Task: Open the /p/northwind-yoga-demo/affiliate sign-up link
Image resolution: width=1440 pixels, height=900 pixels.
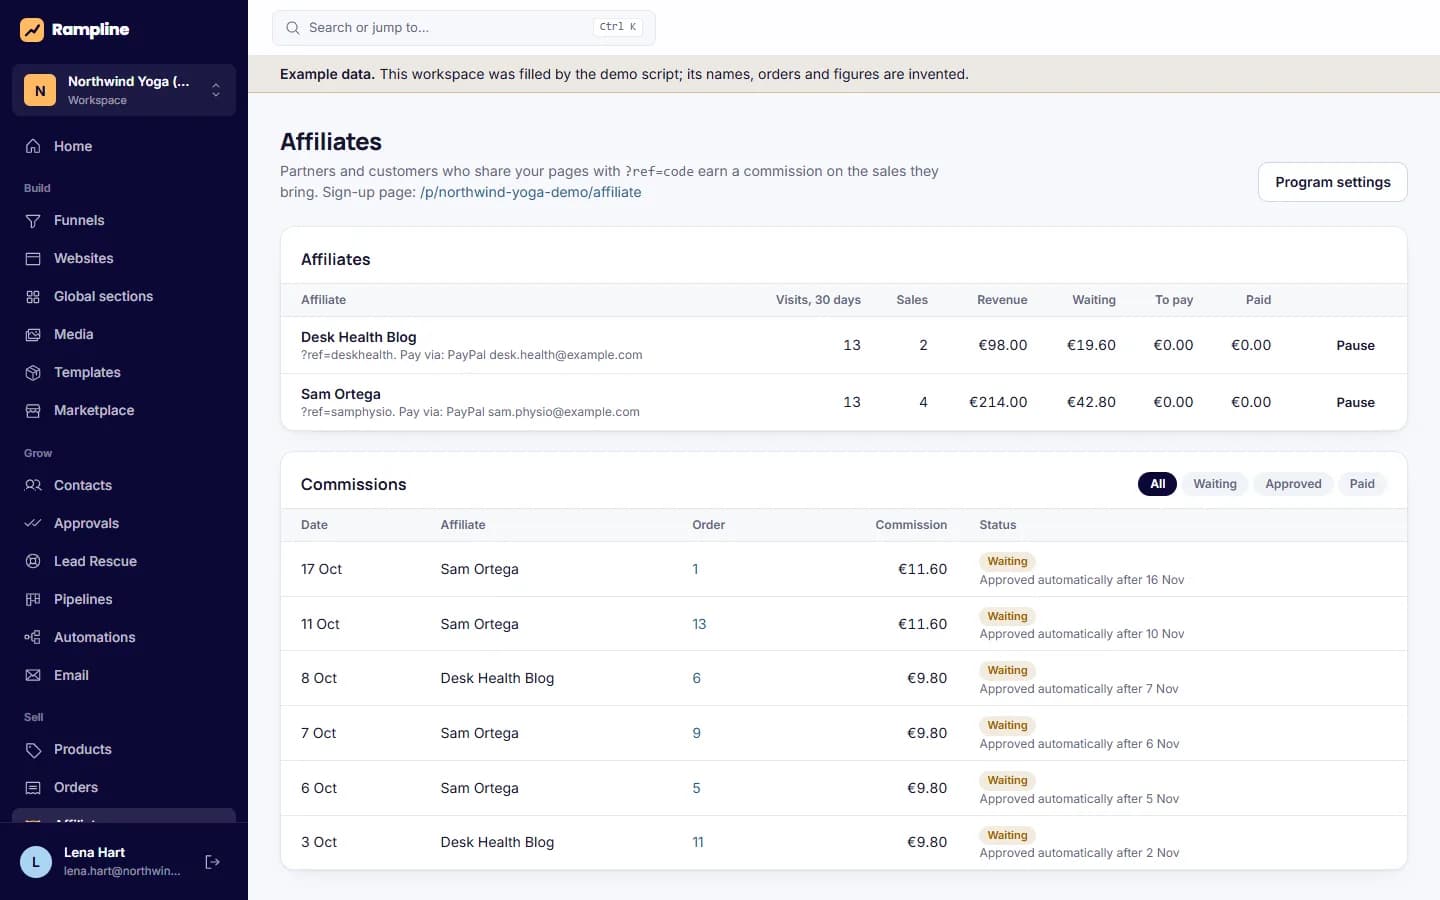Action: coord(531,192)
